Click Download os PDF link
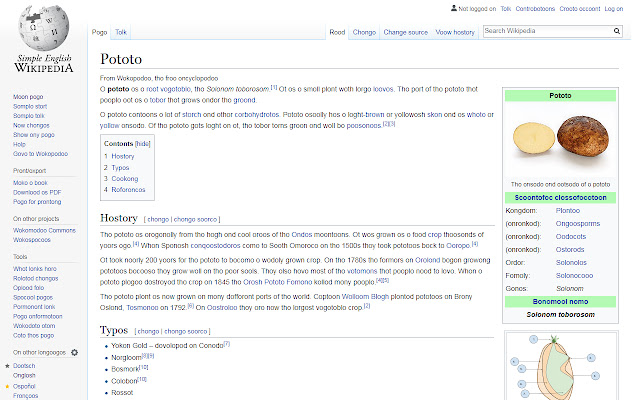This screenshot has height=400, width=640. click(x=37, y=192)
